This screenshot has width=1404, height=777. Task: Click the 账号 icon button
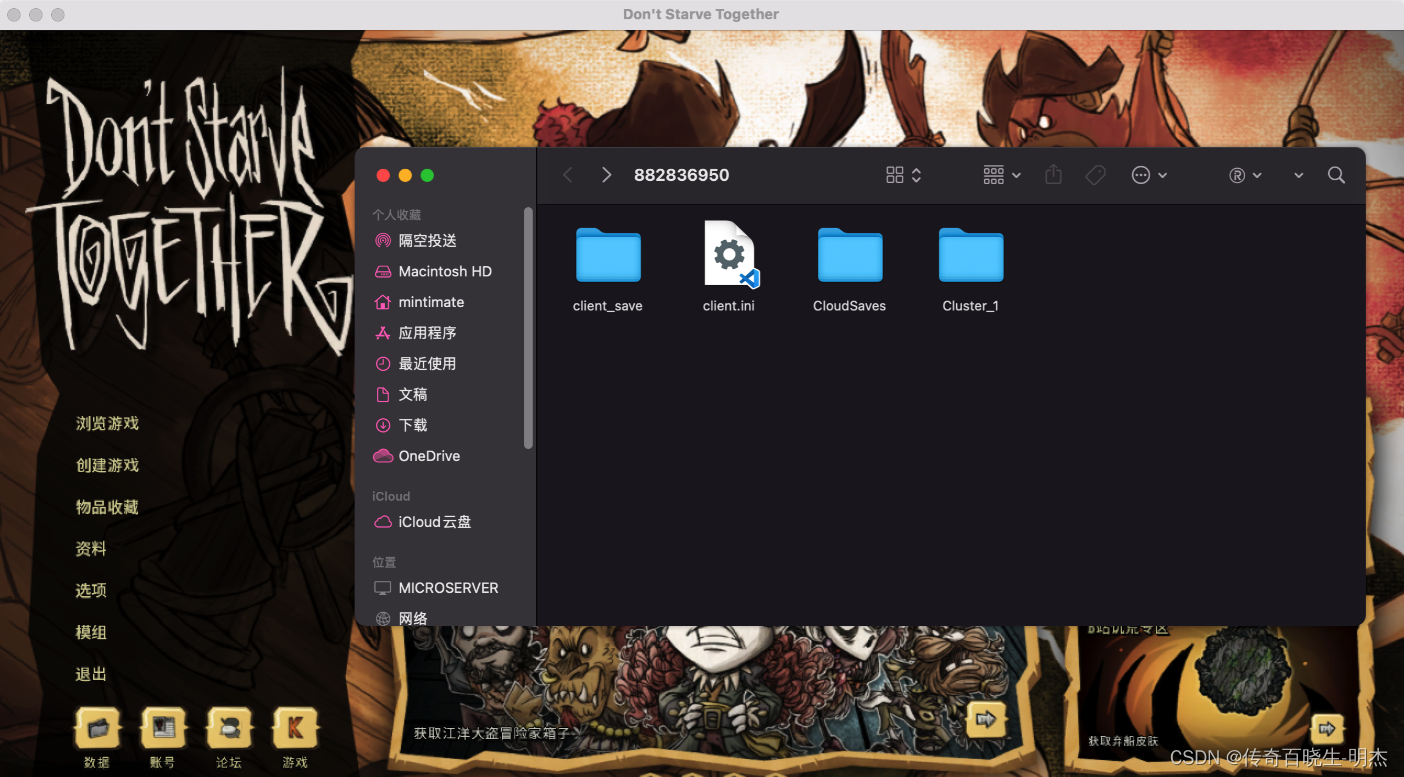click(x=163, y=728)
